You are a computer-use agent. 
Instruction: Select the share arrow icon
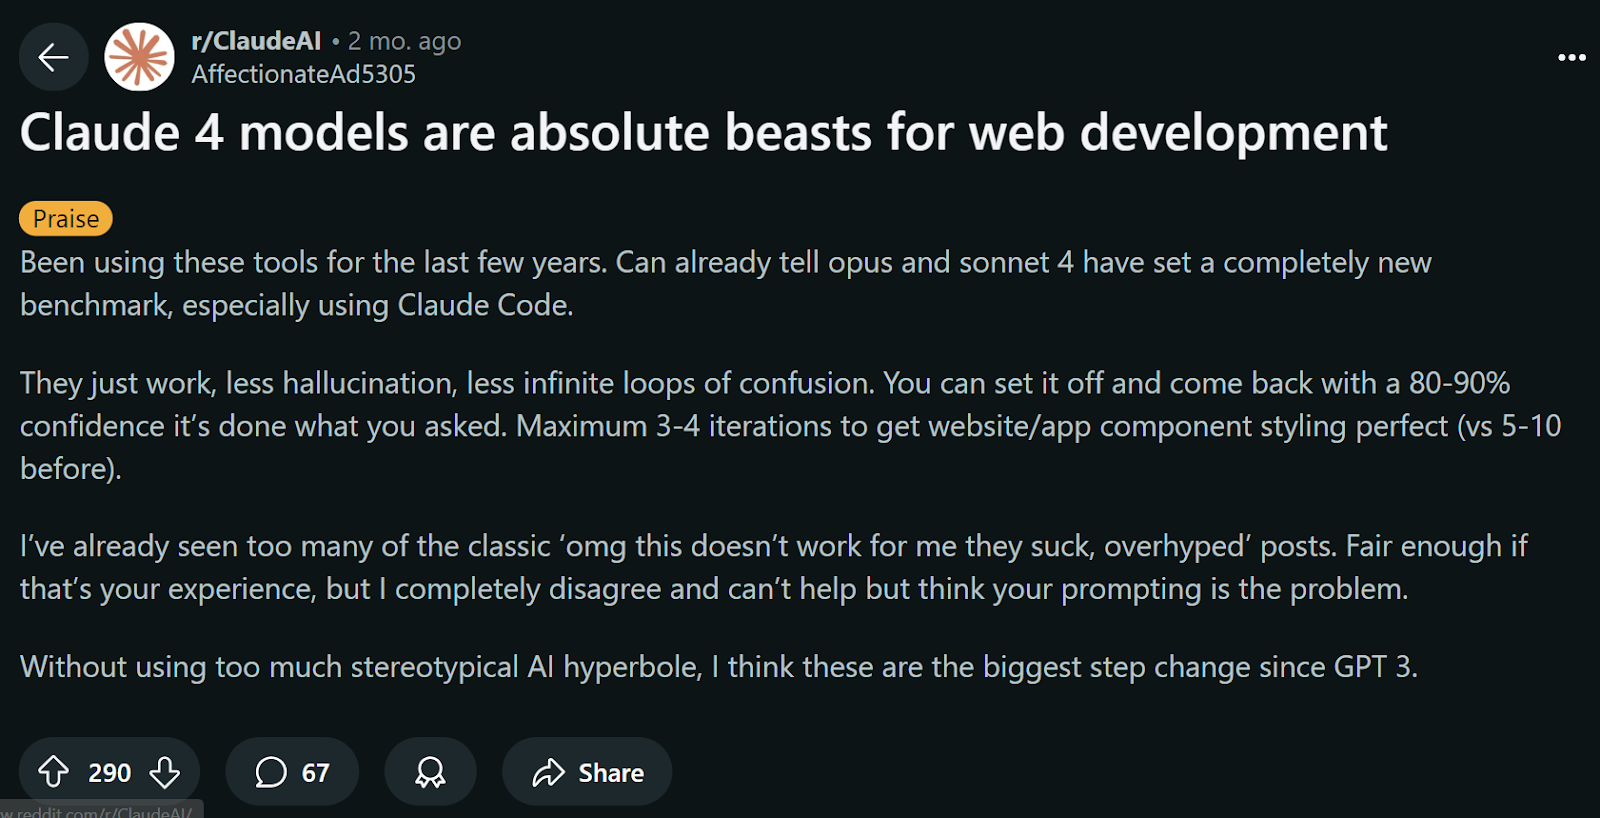(548, 772)
